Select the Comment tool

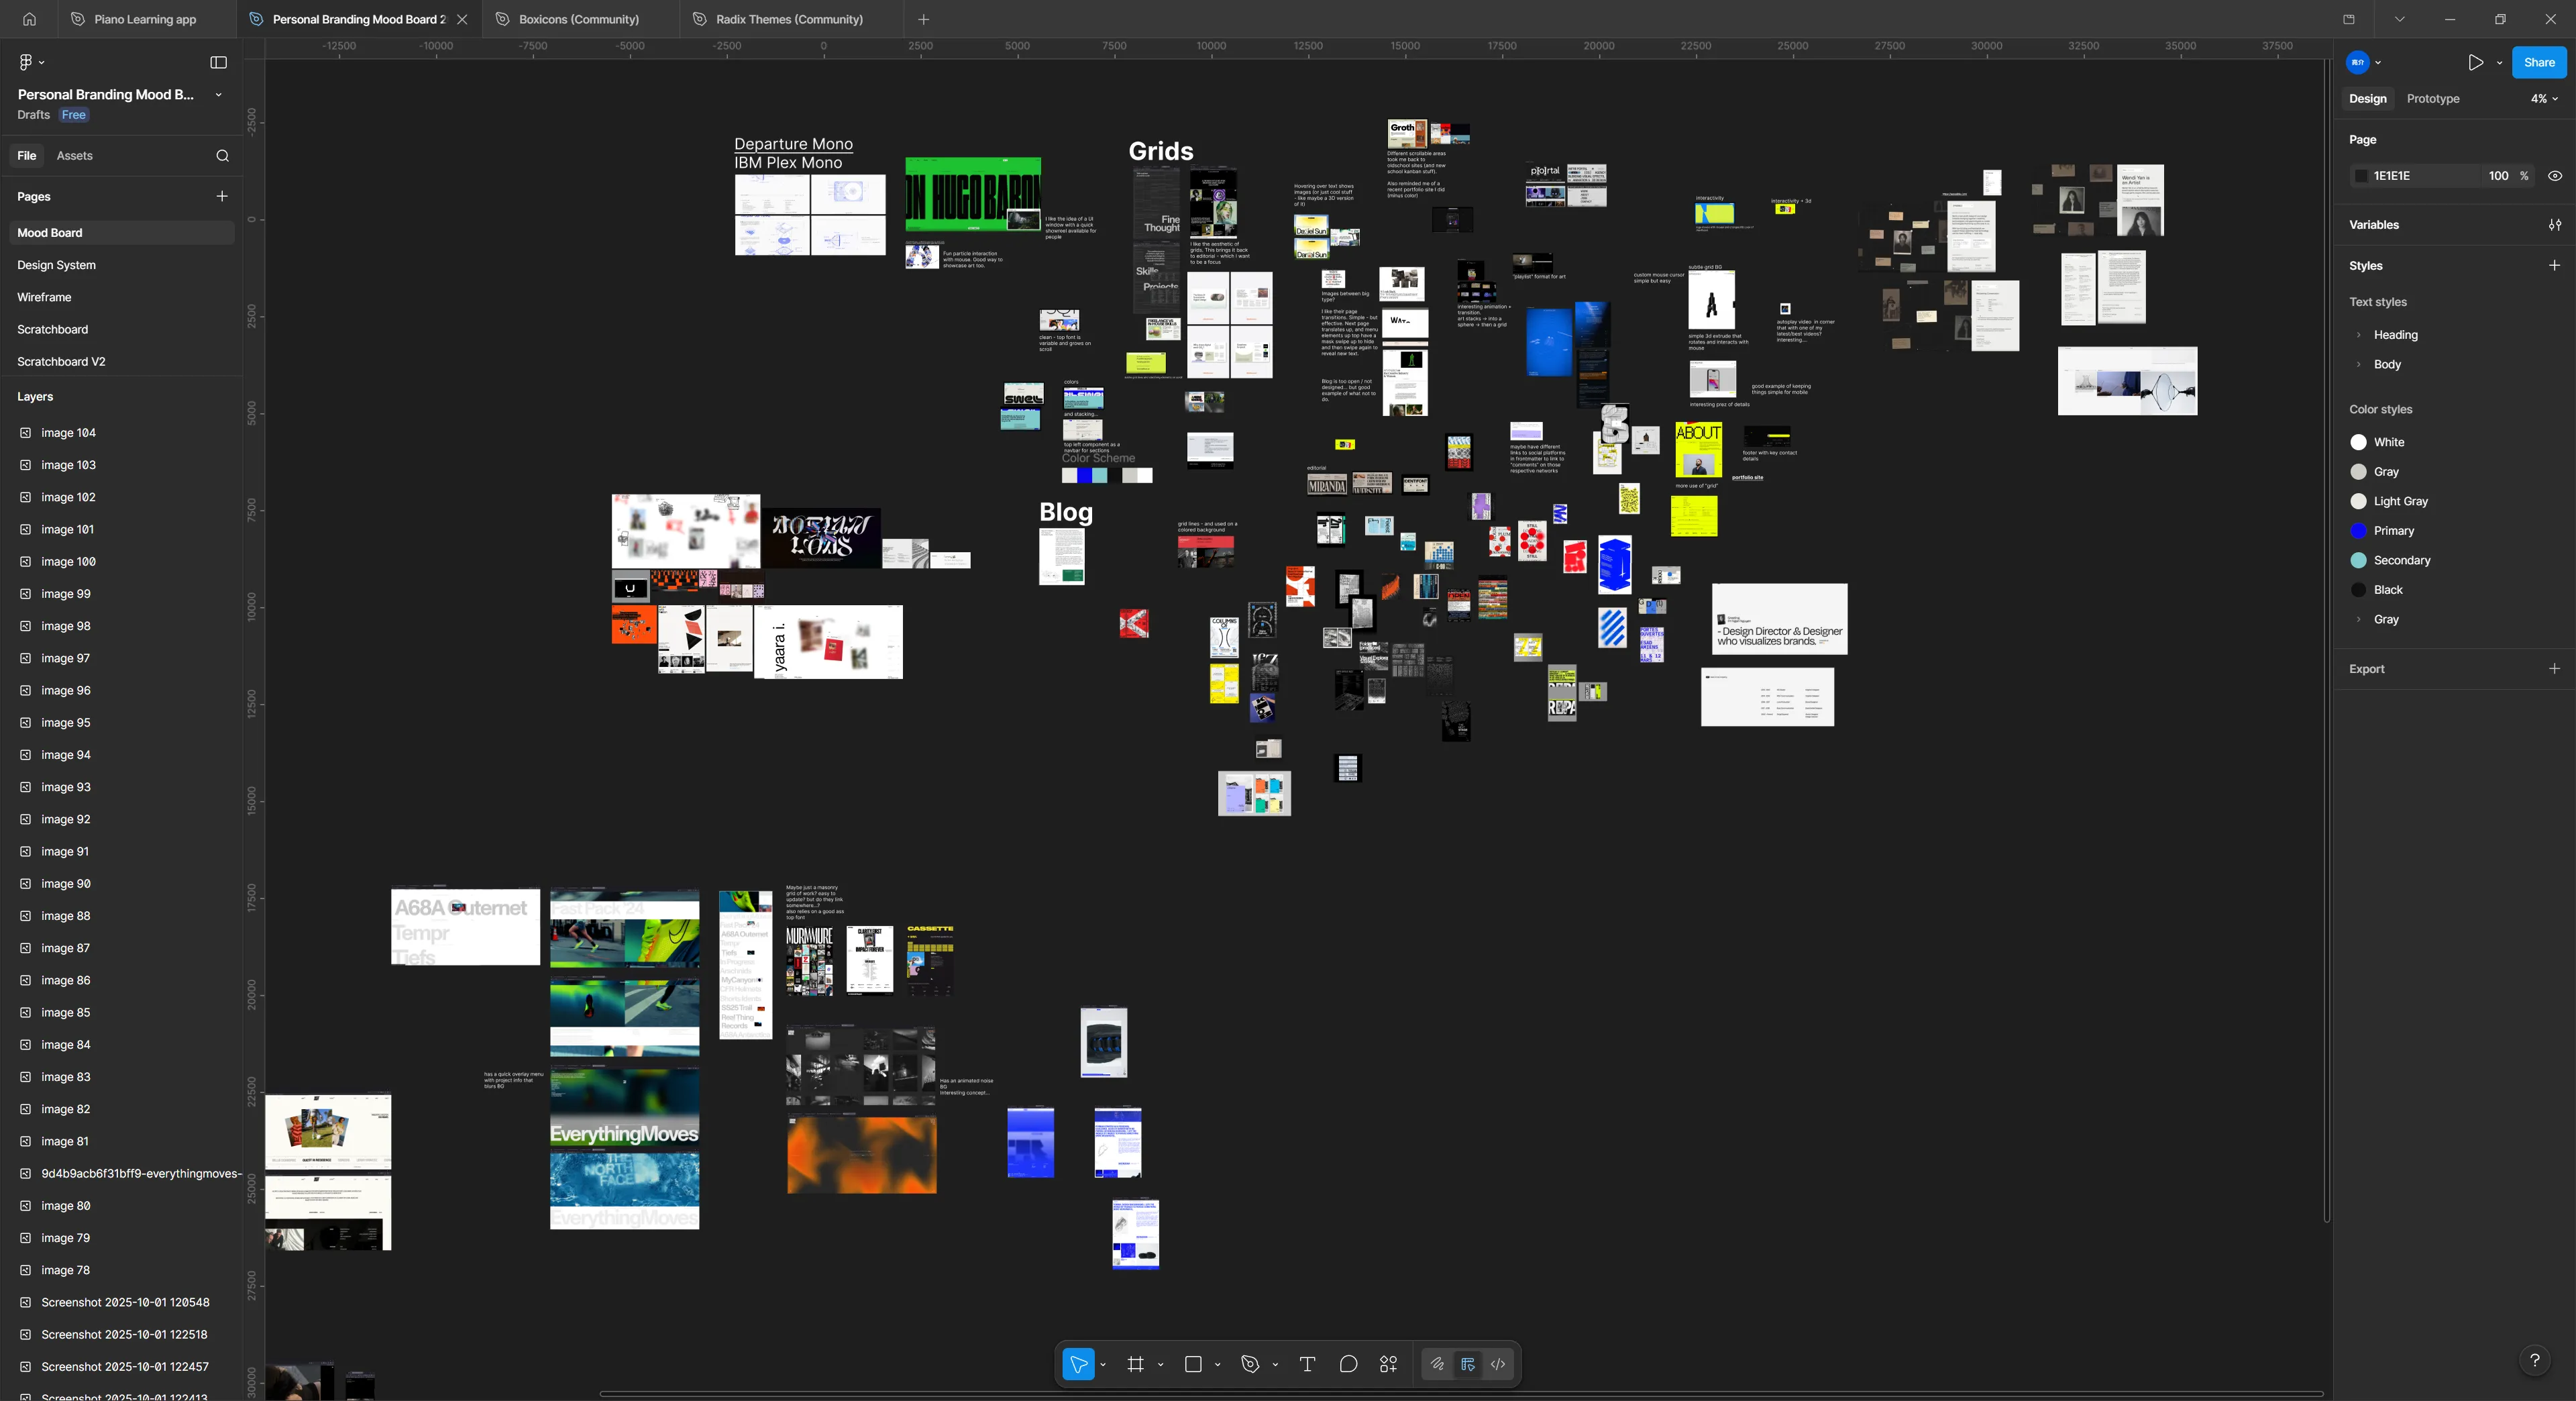(x=1348, y=1363)
